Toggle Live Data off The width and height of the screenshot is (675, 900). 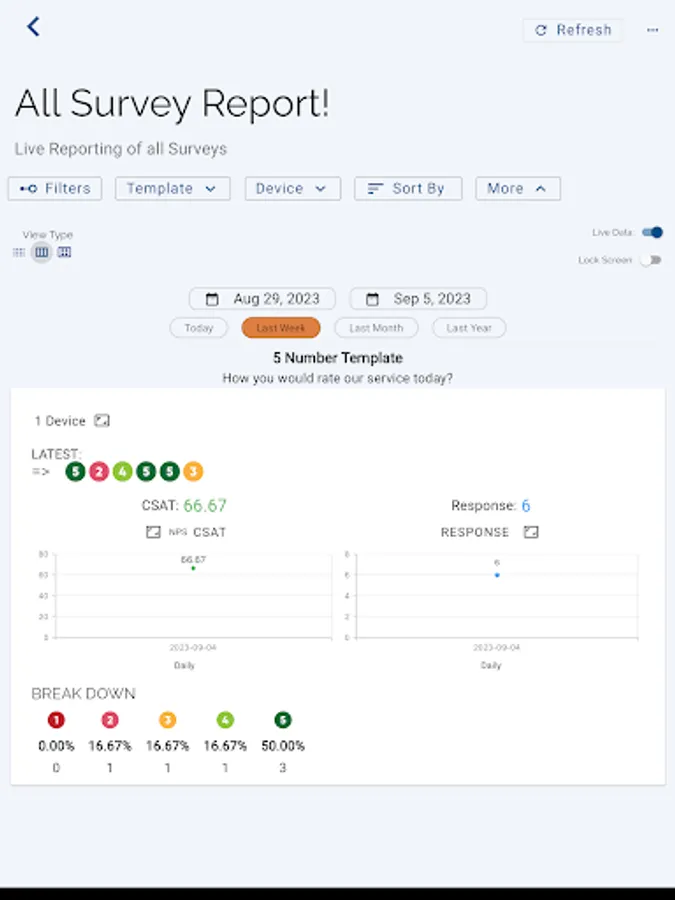651,232
